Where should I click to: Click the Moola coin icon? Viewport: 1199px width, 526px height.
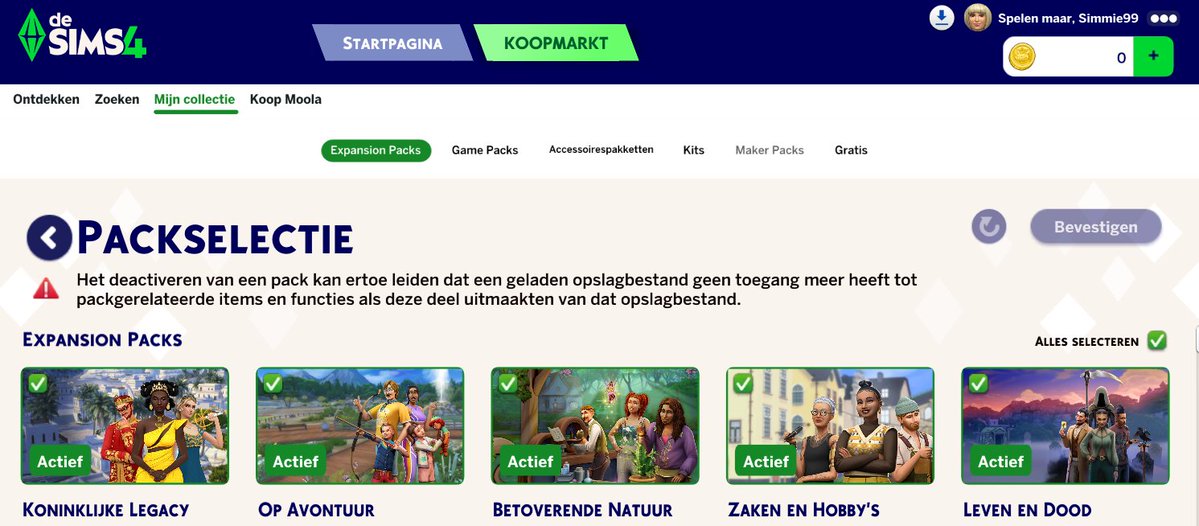click(1022, 57)
